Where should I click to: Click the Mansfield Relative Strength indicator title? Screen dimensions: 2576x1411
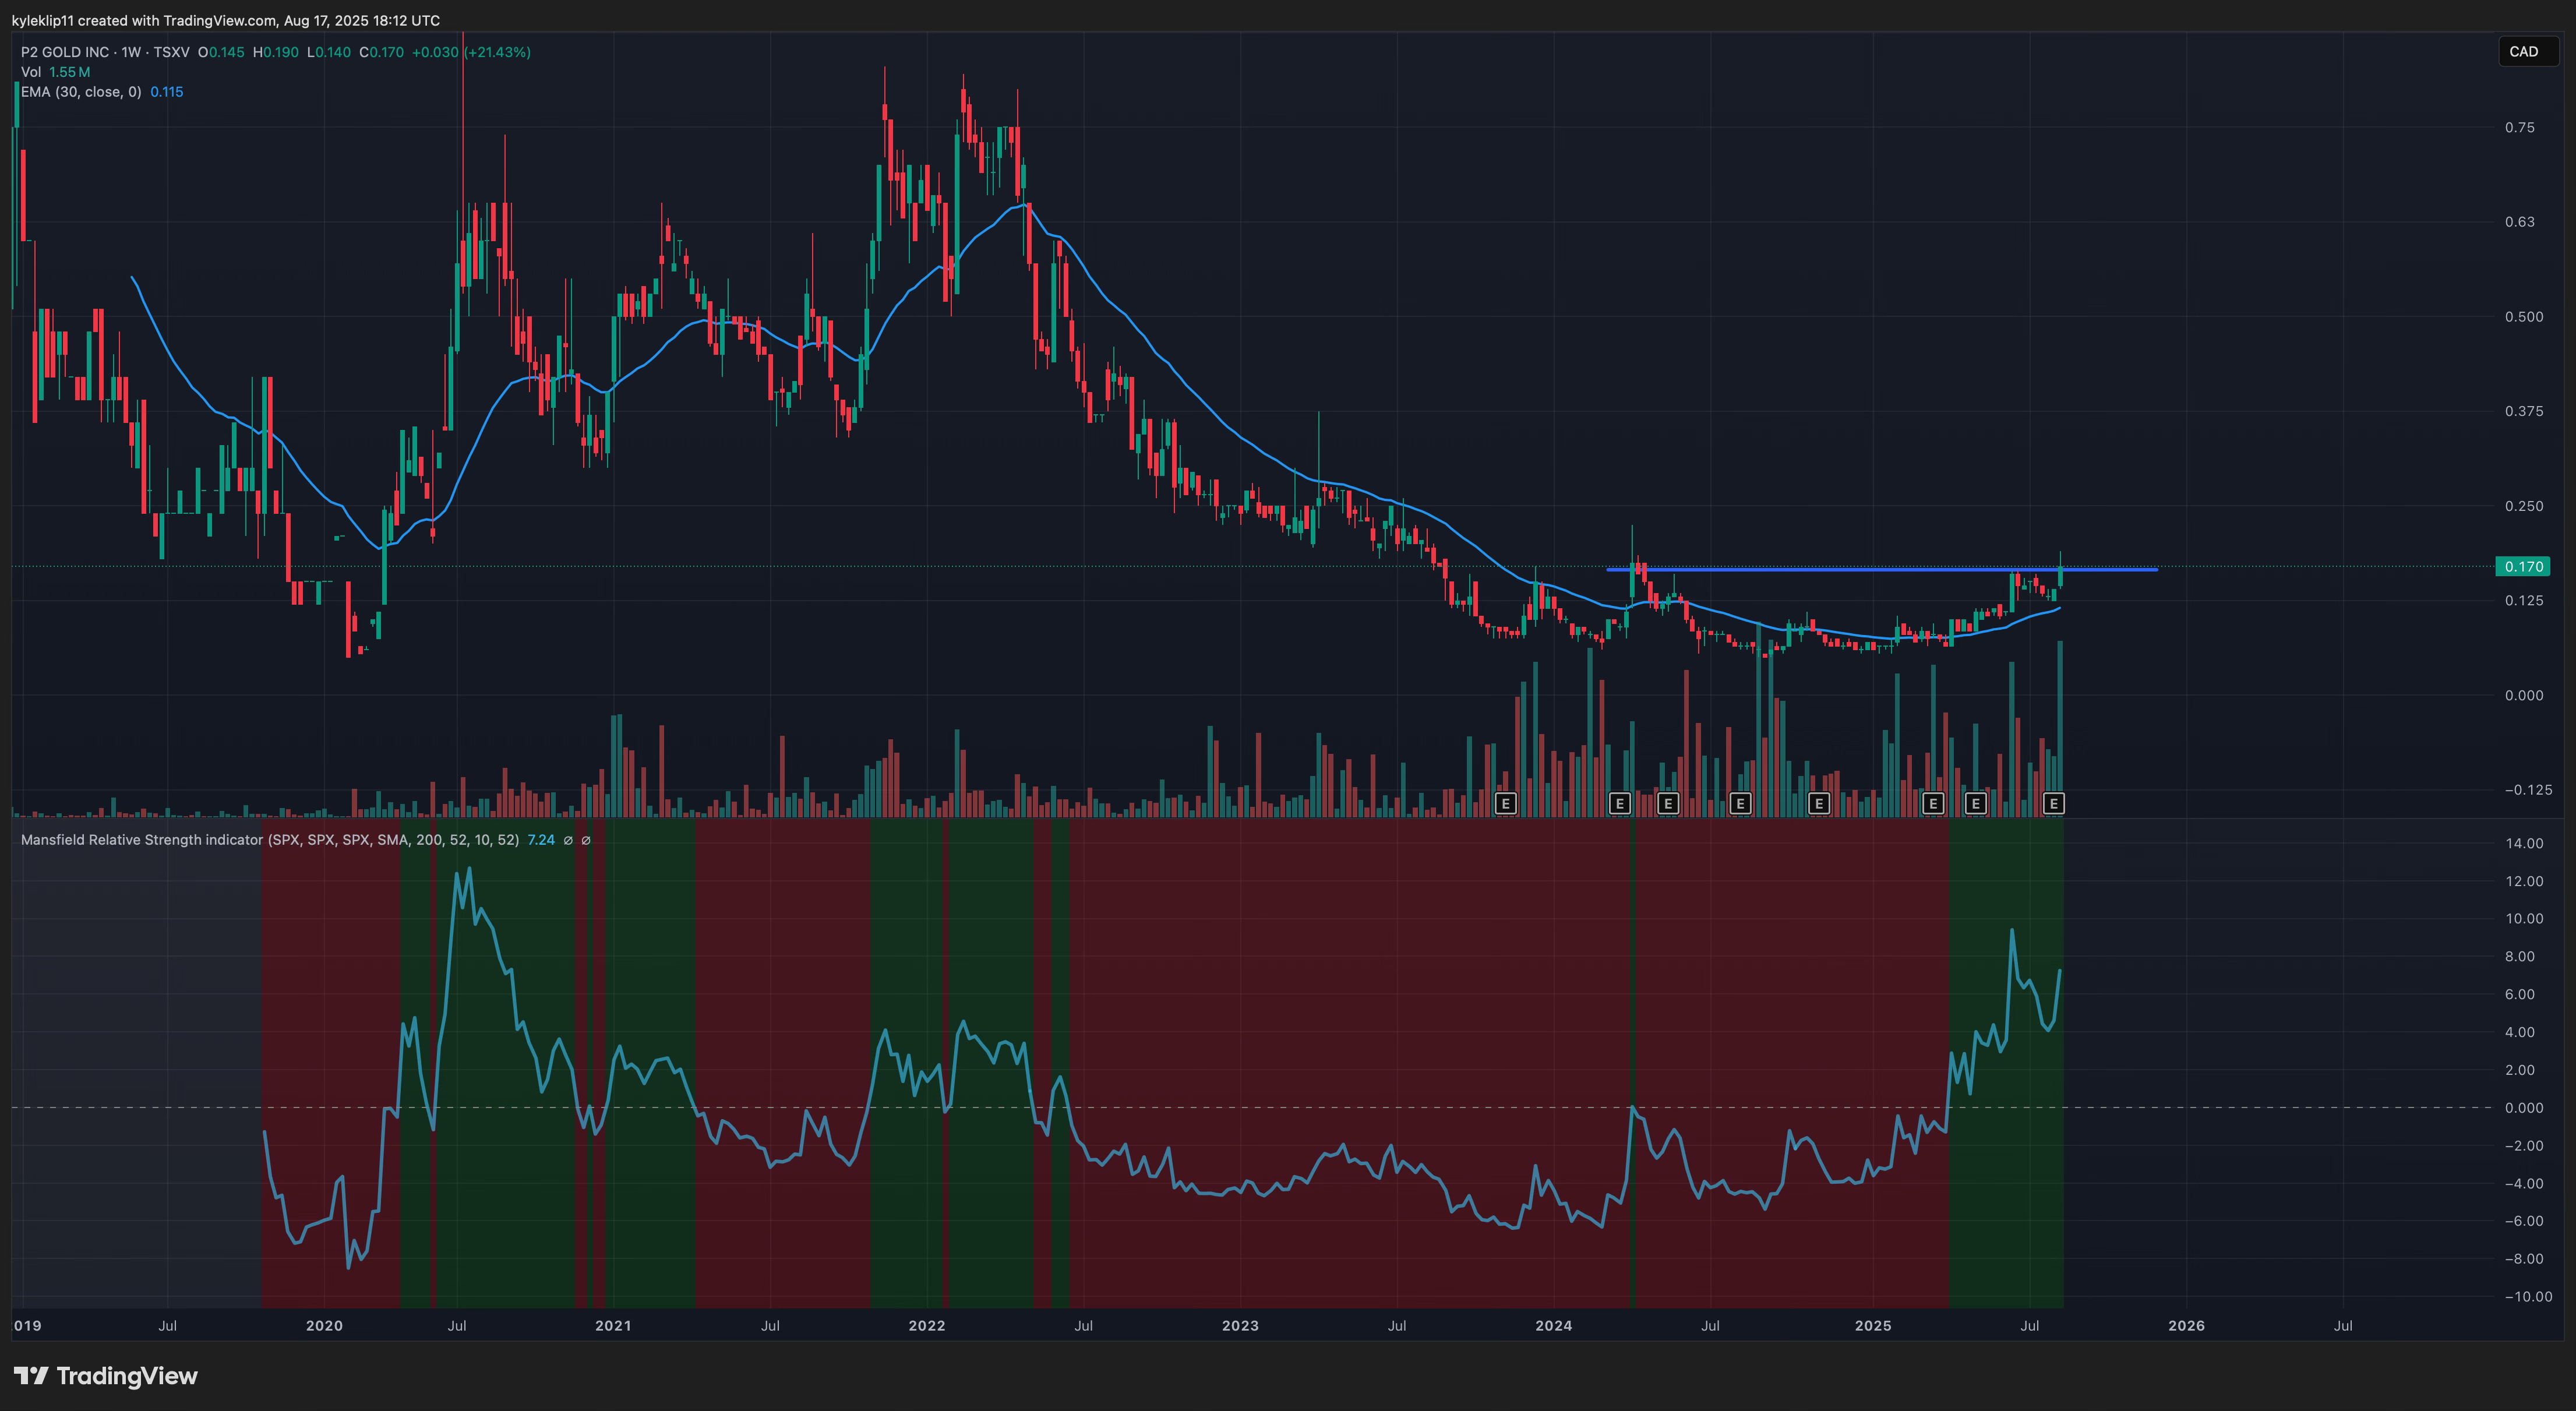coord(142,840)
